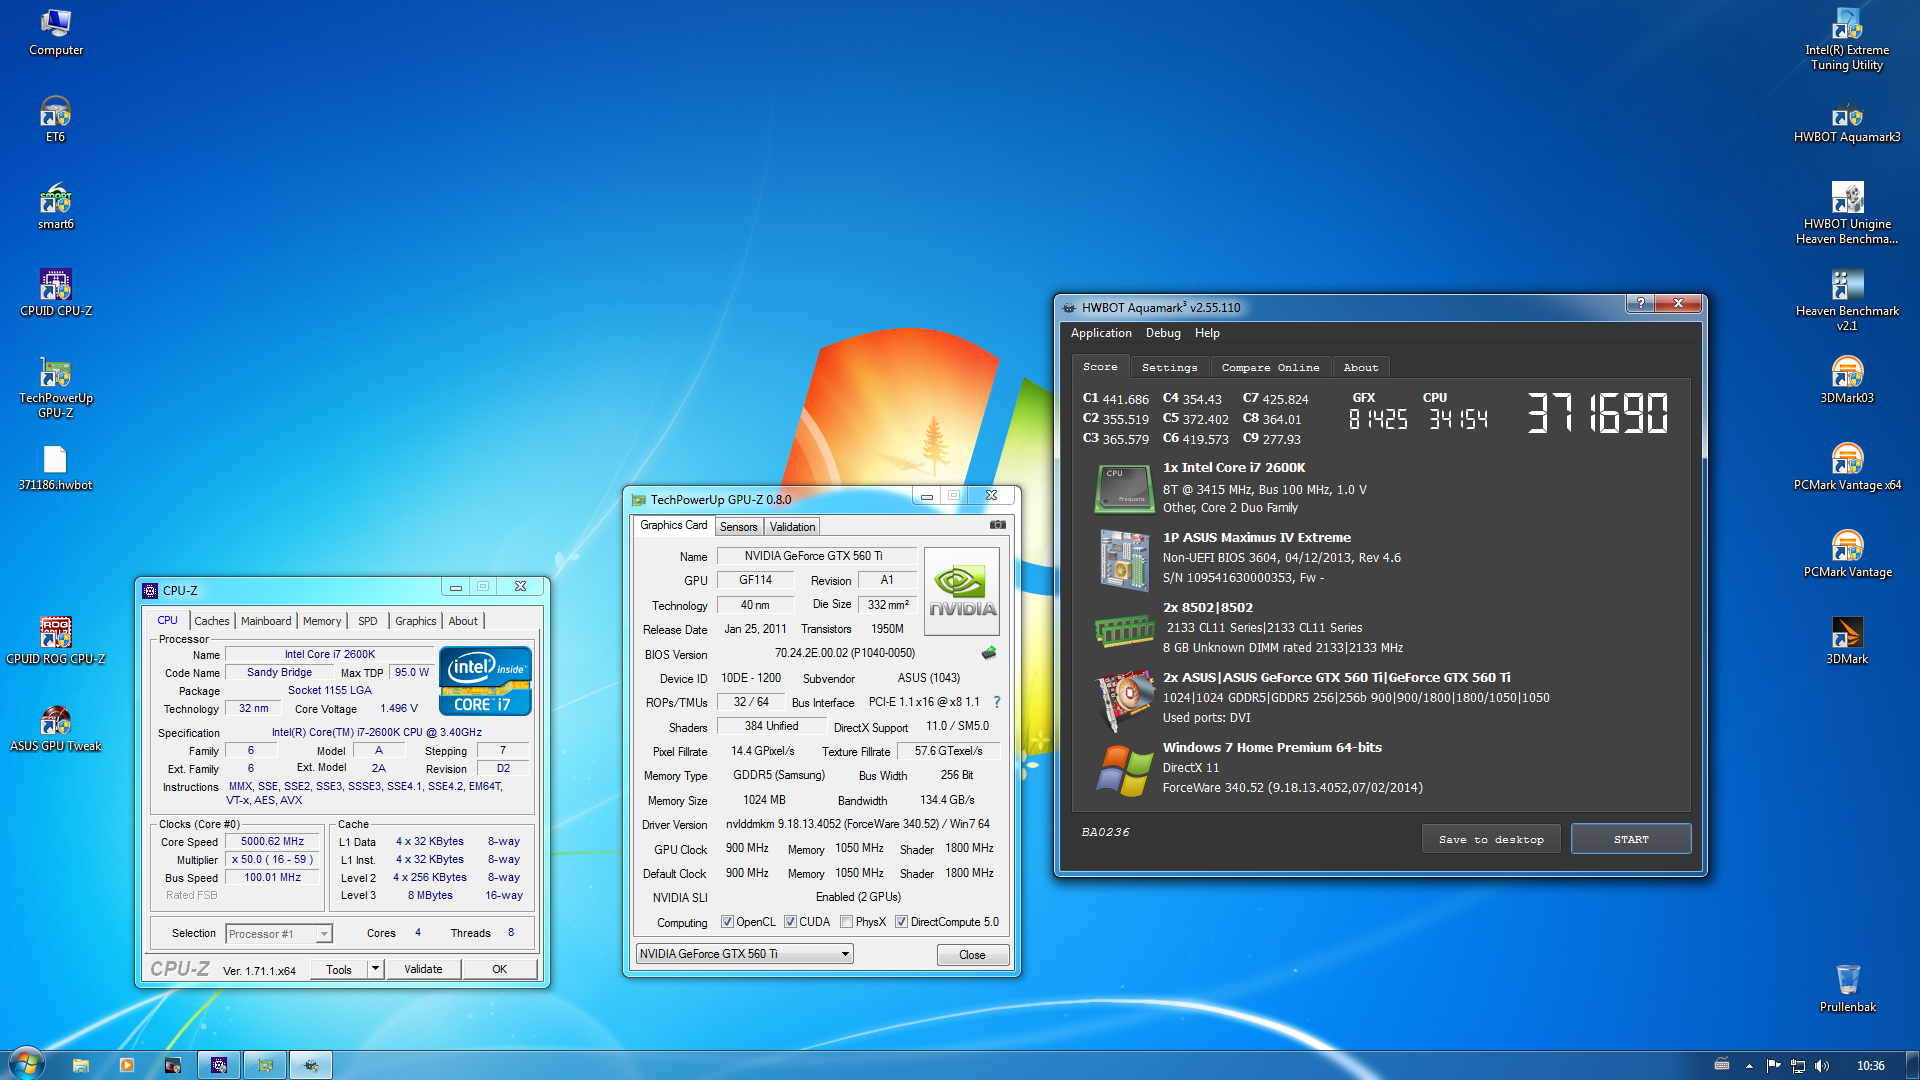Click the Show desktop strip on taskbar

pos(1912,1065)
